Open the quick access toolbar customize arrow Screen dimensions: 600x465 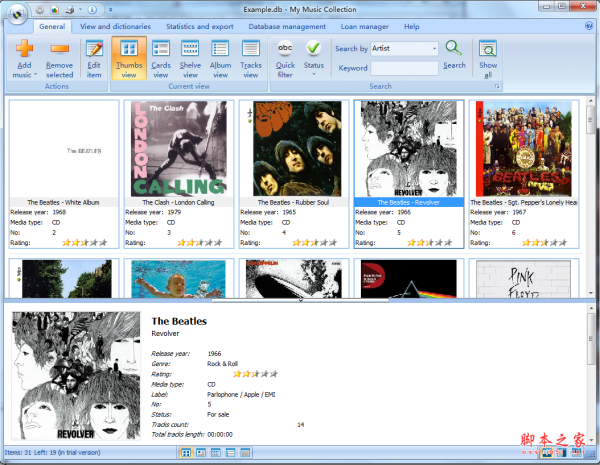[x=110, y=10]
